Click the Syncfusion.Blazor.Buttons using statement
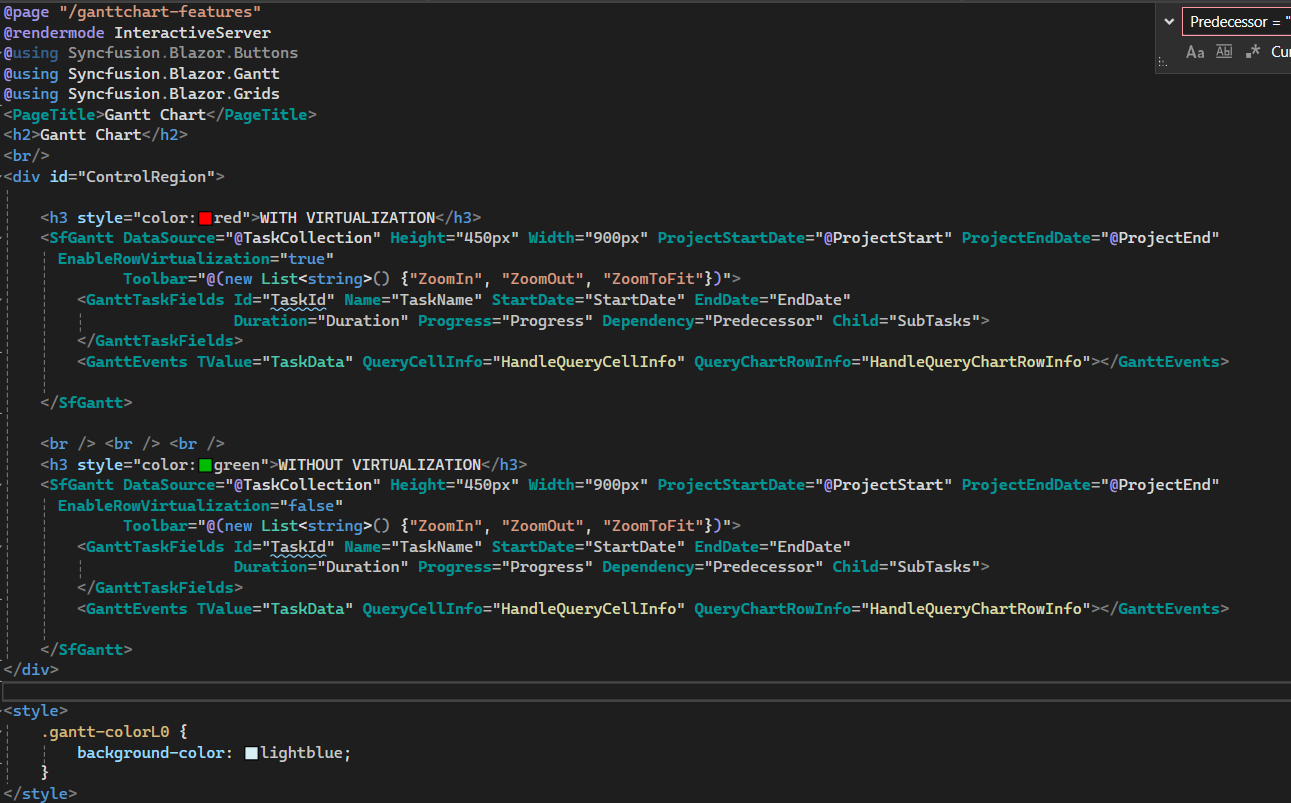This screenshot has height=803, width=1291. pos(183,53)
